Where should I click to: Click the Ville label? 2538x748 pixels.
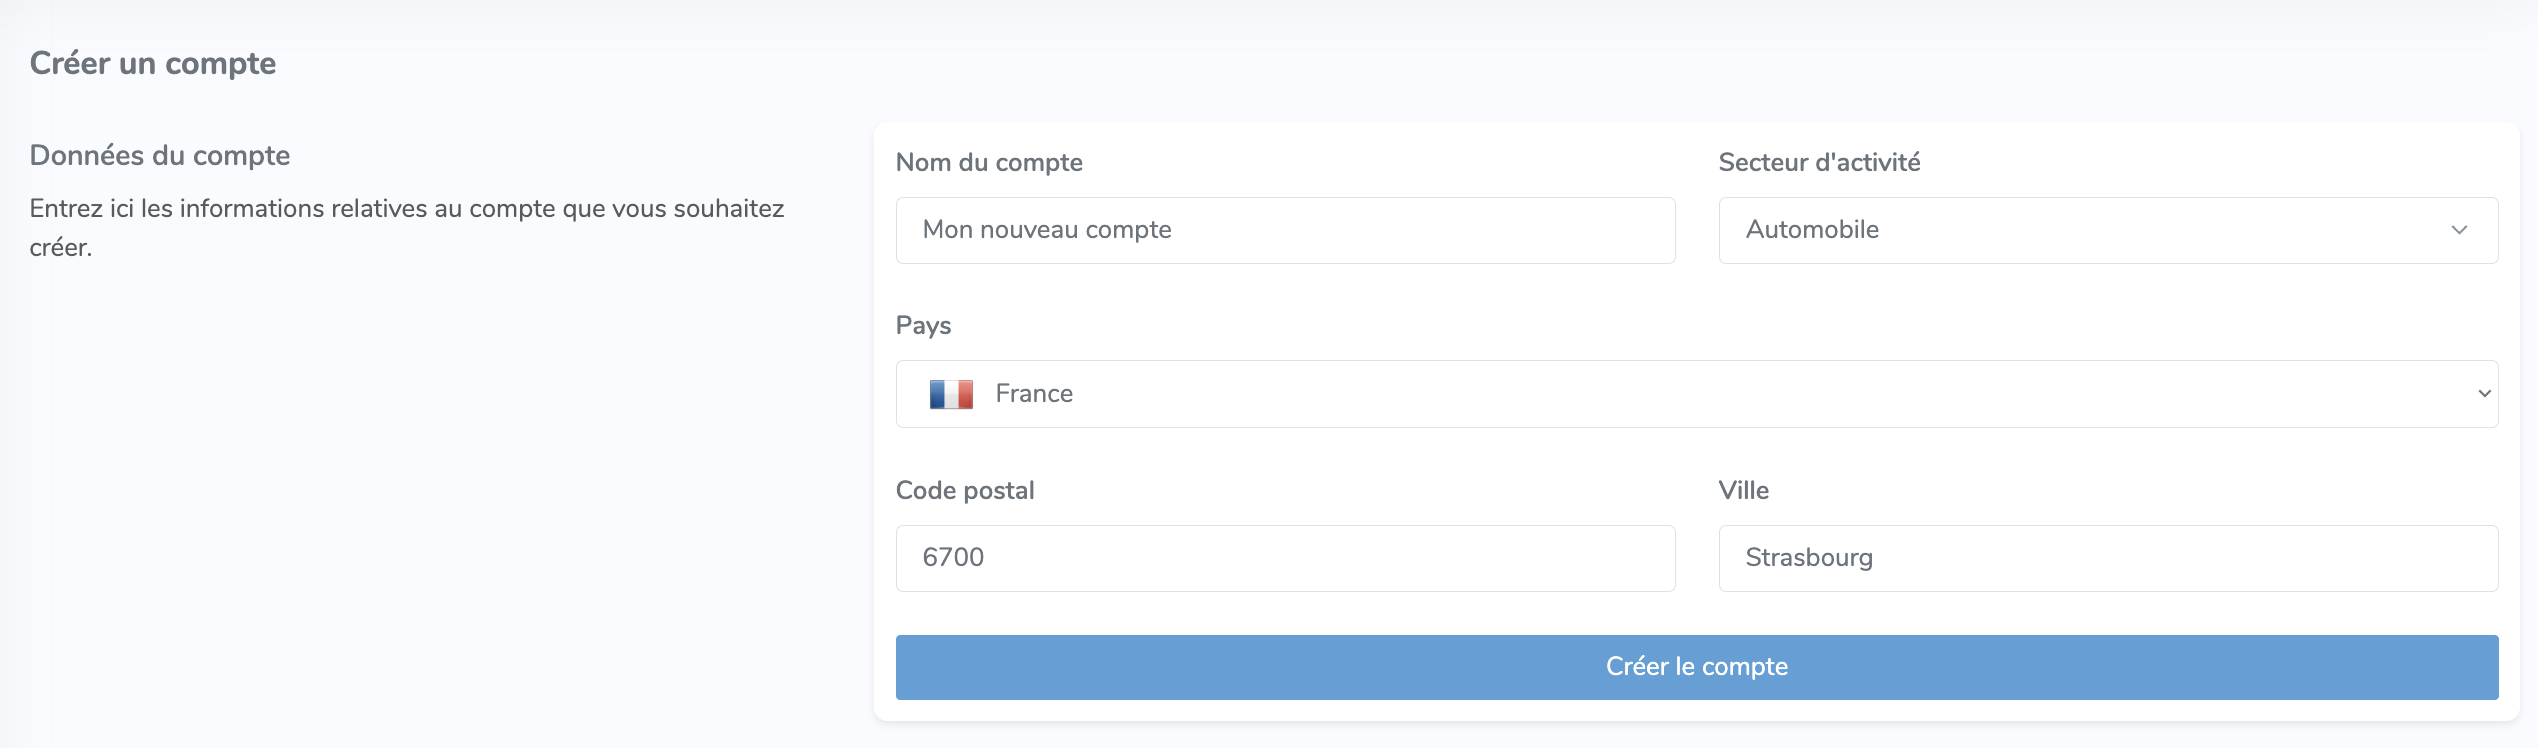(x=1743, y=490)
